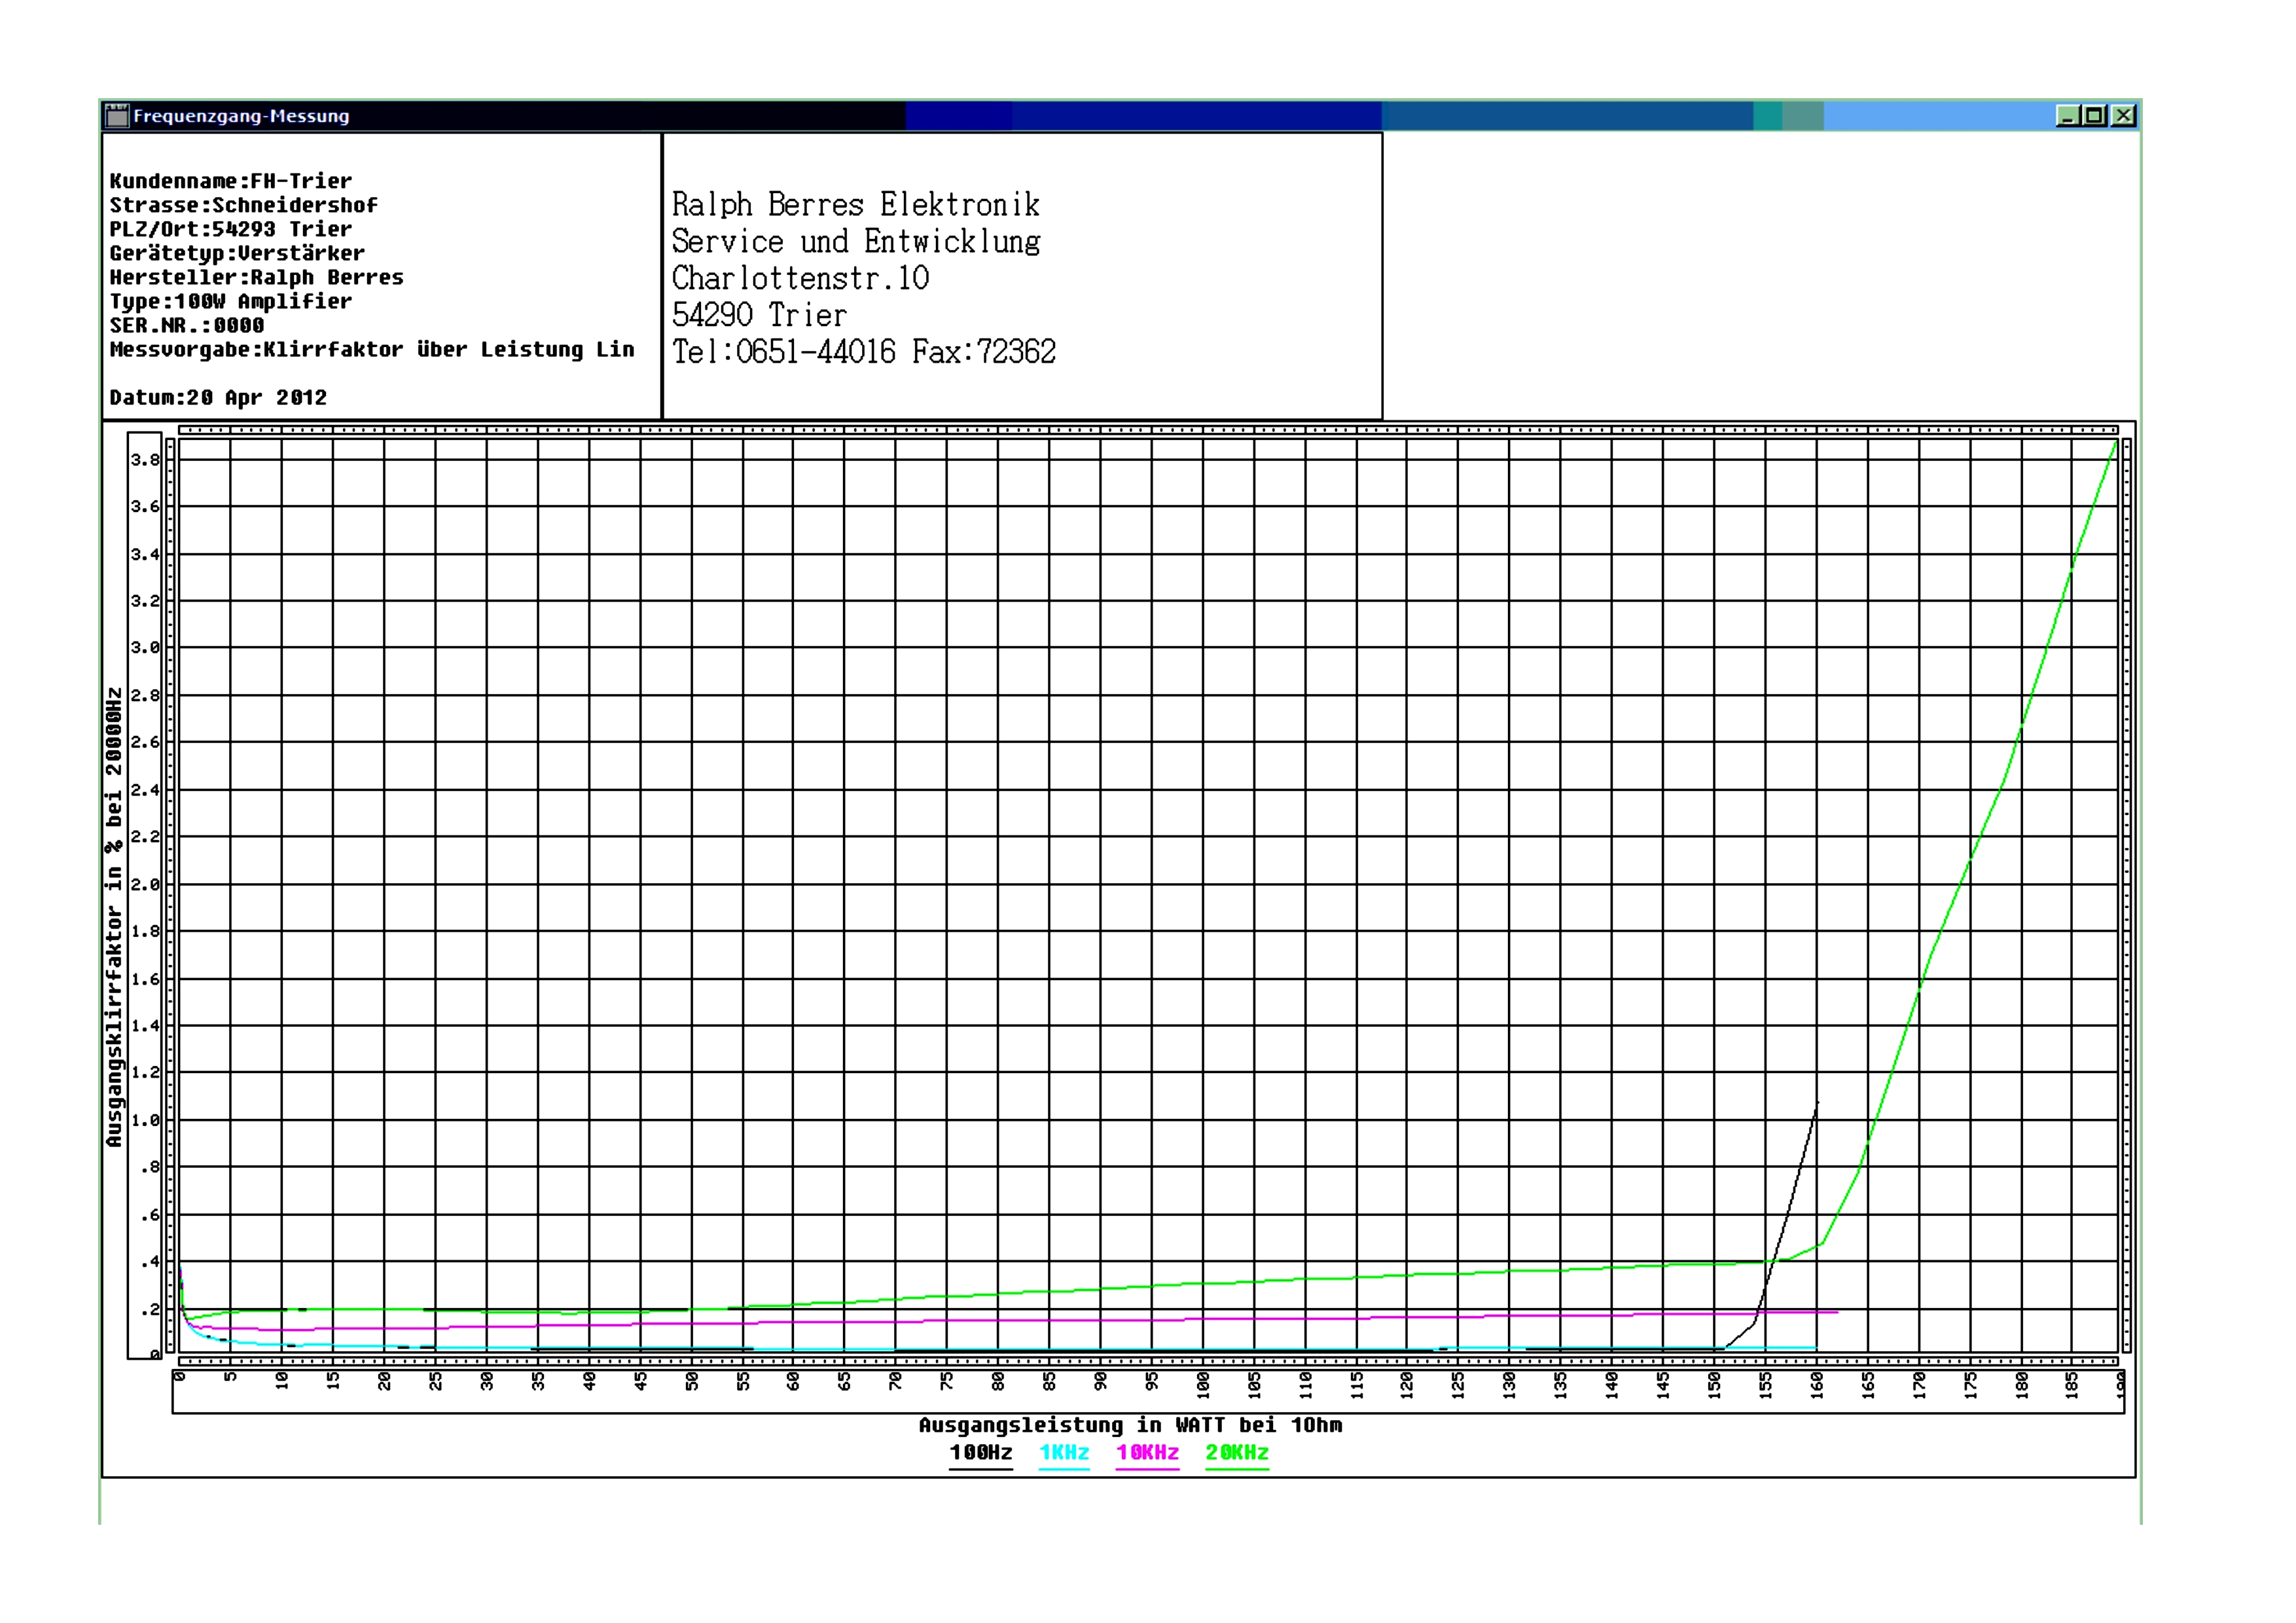Click the Kundenname:FH-Trier line
The width and height of the screenshot is (2296, 1623).
point(230,181)
